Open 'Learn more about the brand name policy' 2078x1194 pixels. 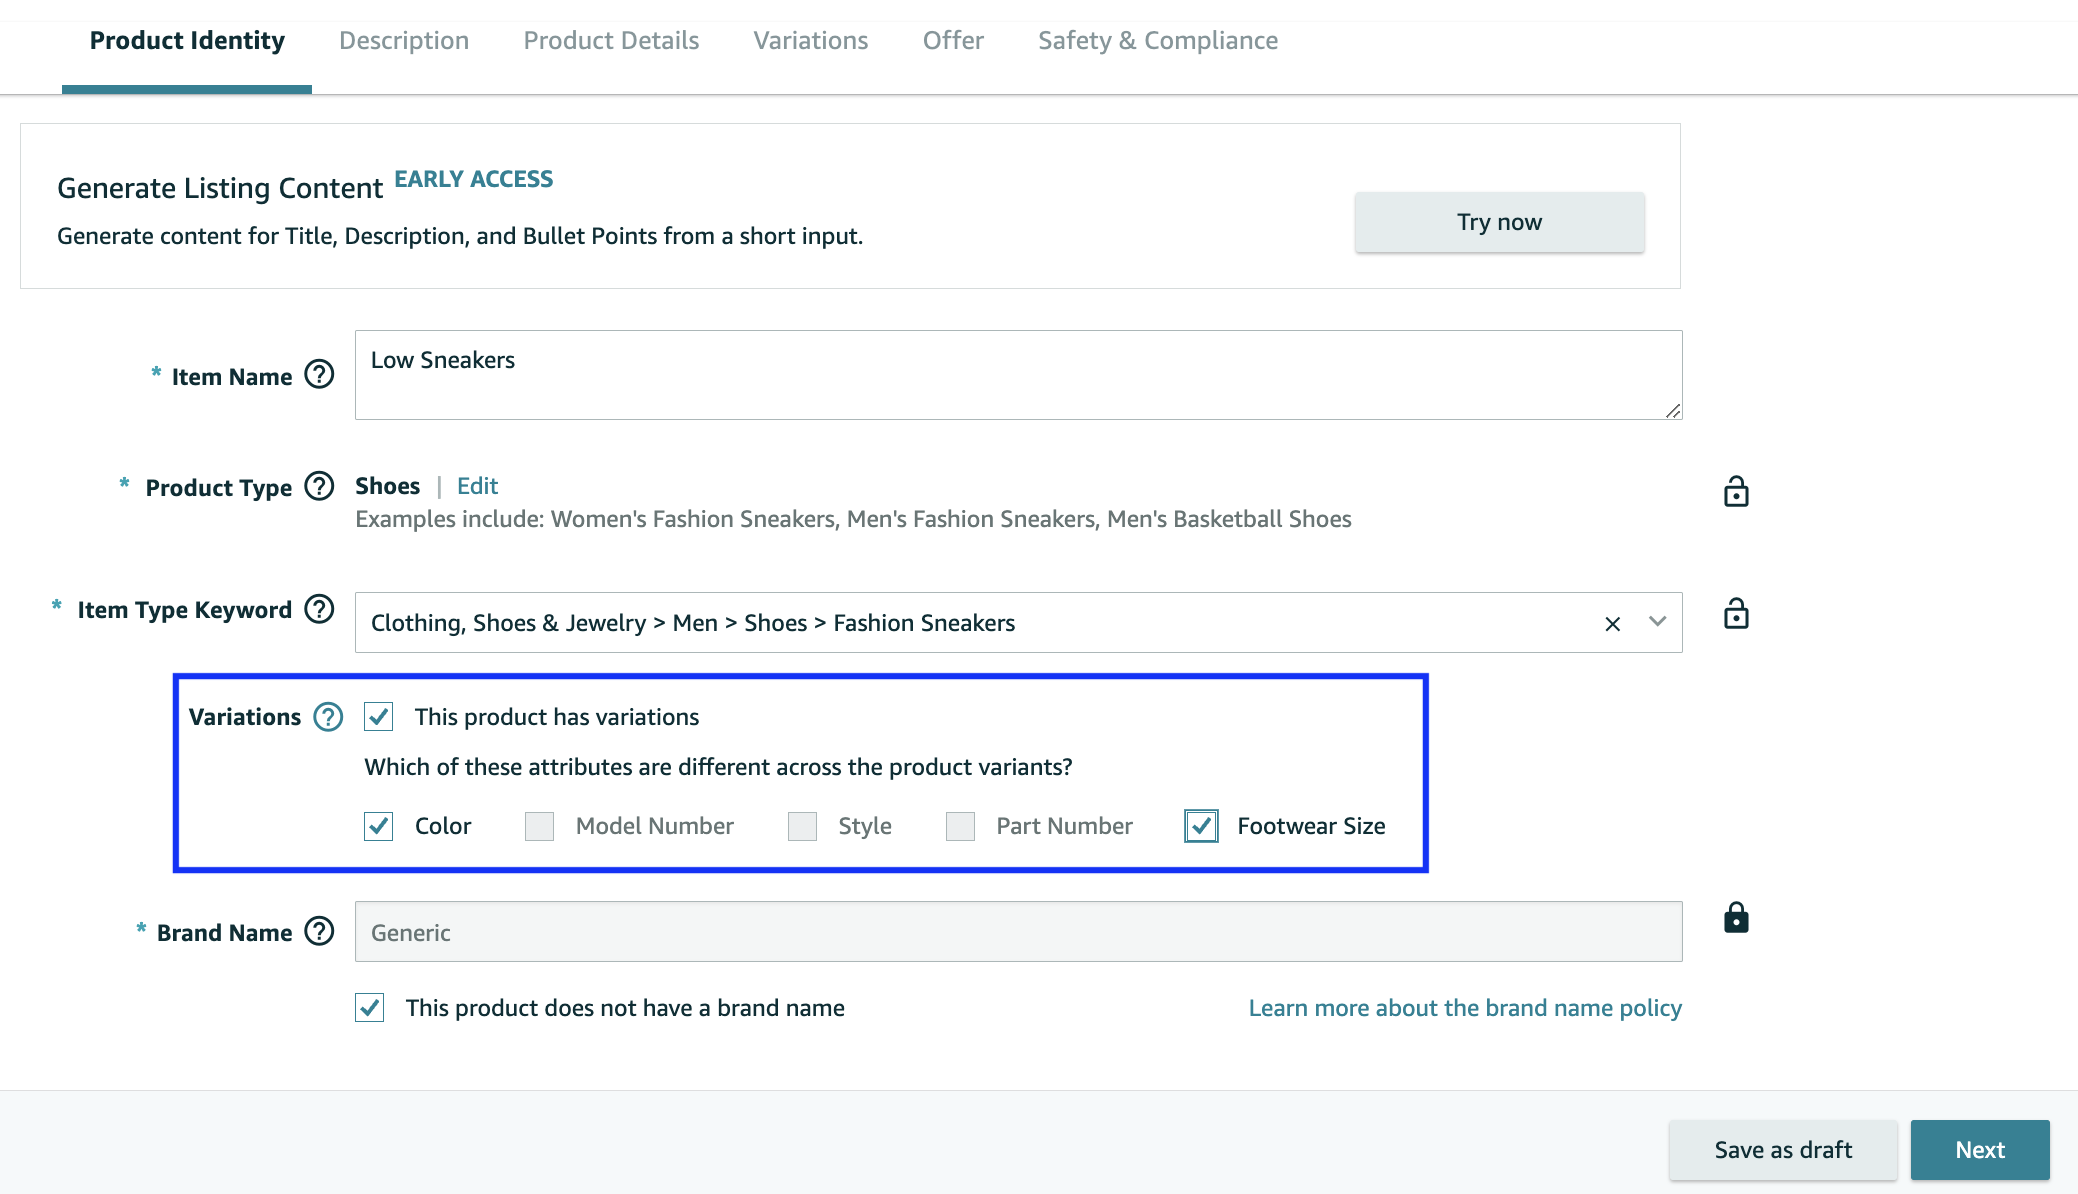click(x=1465, y=1008)
